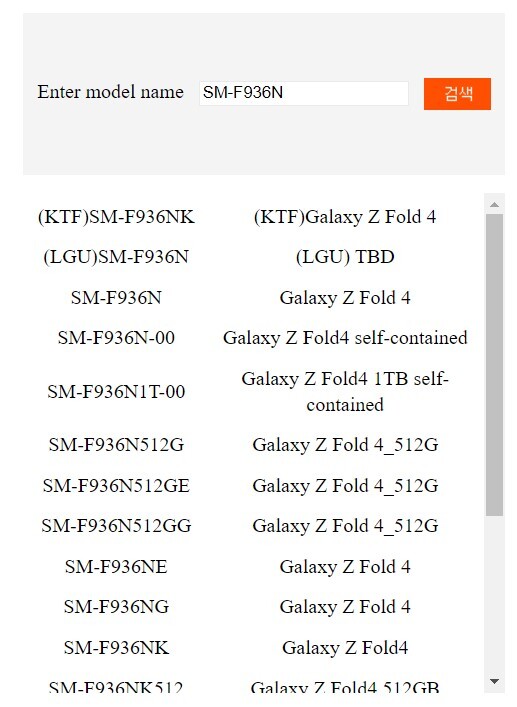Viewport: 517px width, 707px height.
Task: Select the (LGU)SM-F936N entry
Action: [116, 257]
